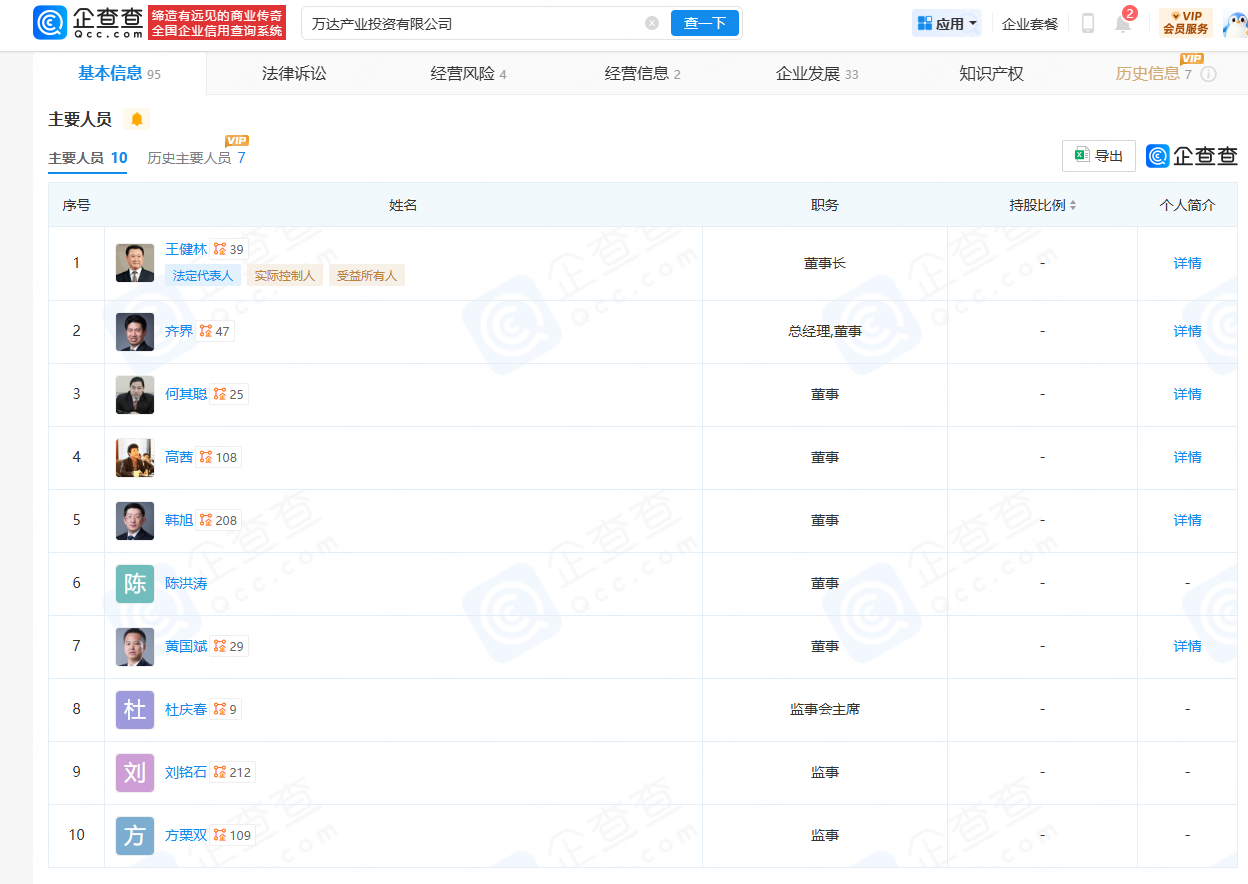Switch to 历史信息 VIP tab
Screen dimensions: 1248x884
click(1153, 73)
